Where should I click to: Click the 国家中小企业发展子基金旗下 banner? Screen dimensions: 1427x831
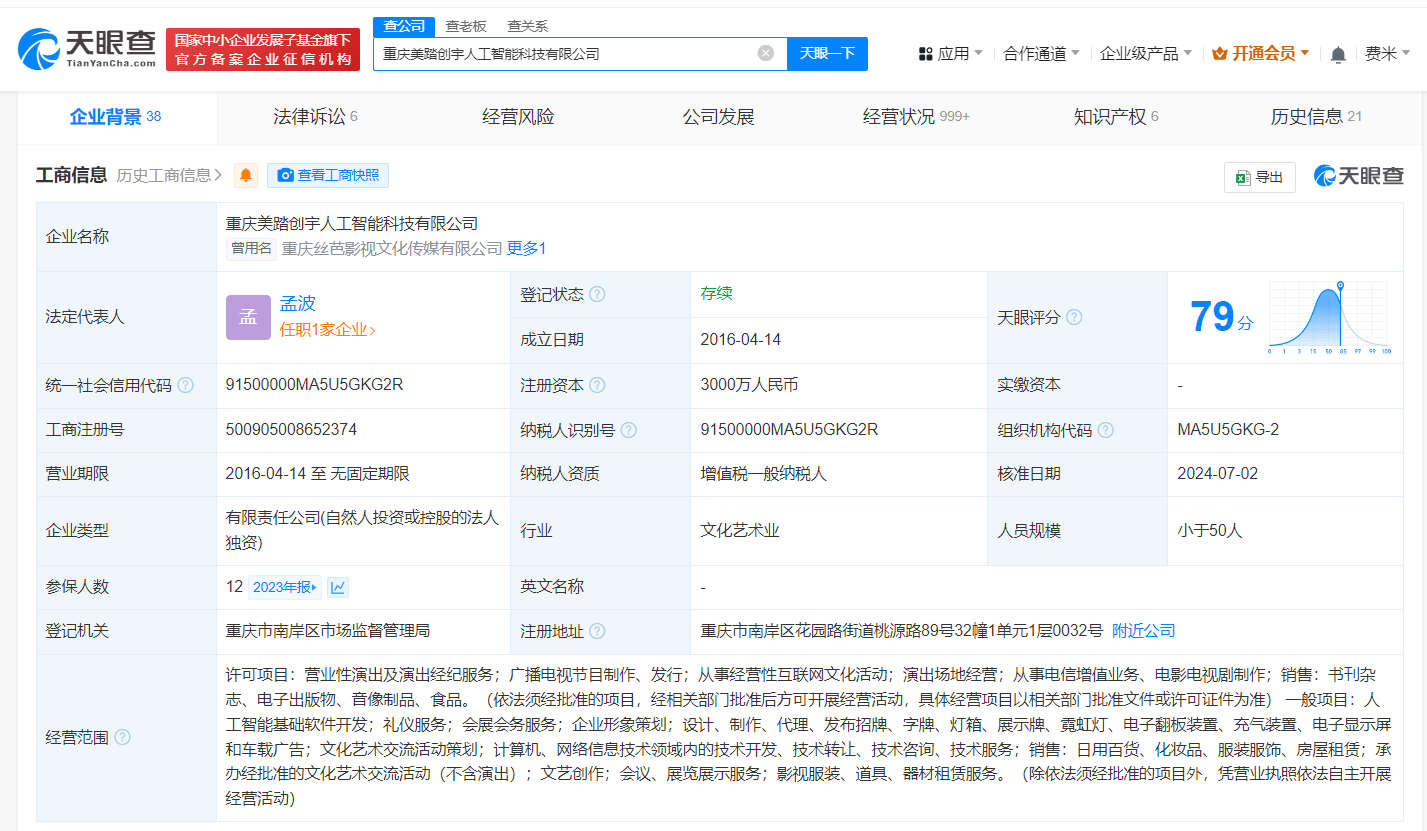[264, 49]
